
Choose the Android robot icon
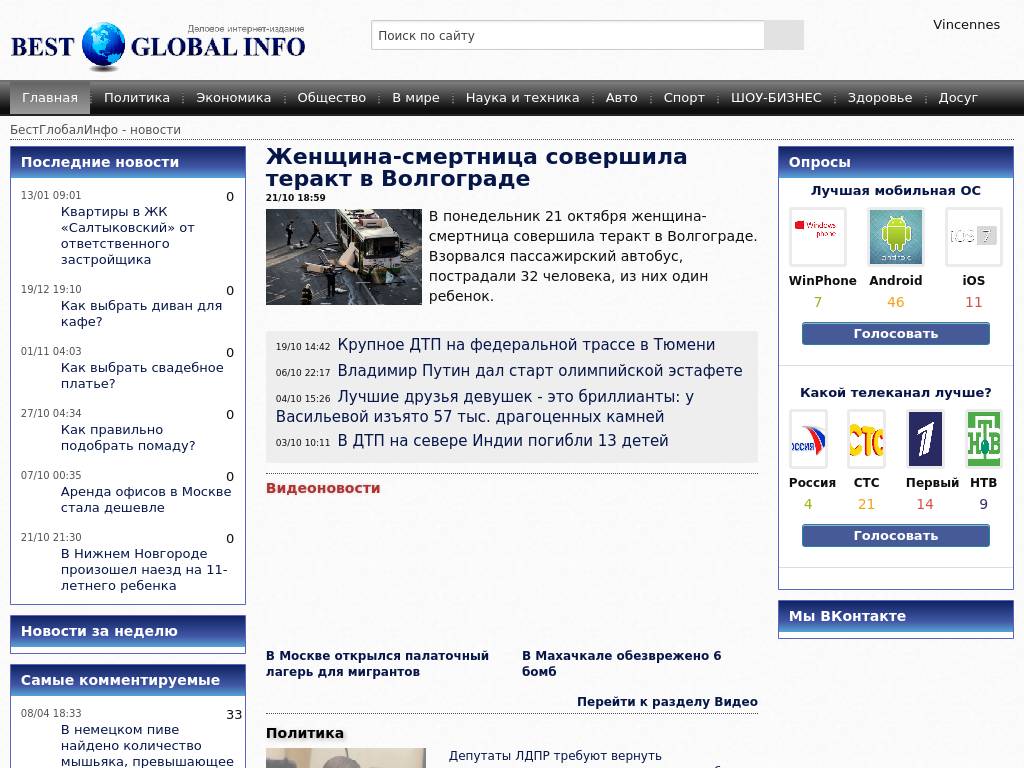[895, 237]
